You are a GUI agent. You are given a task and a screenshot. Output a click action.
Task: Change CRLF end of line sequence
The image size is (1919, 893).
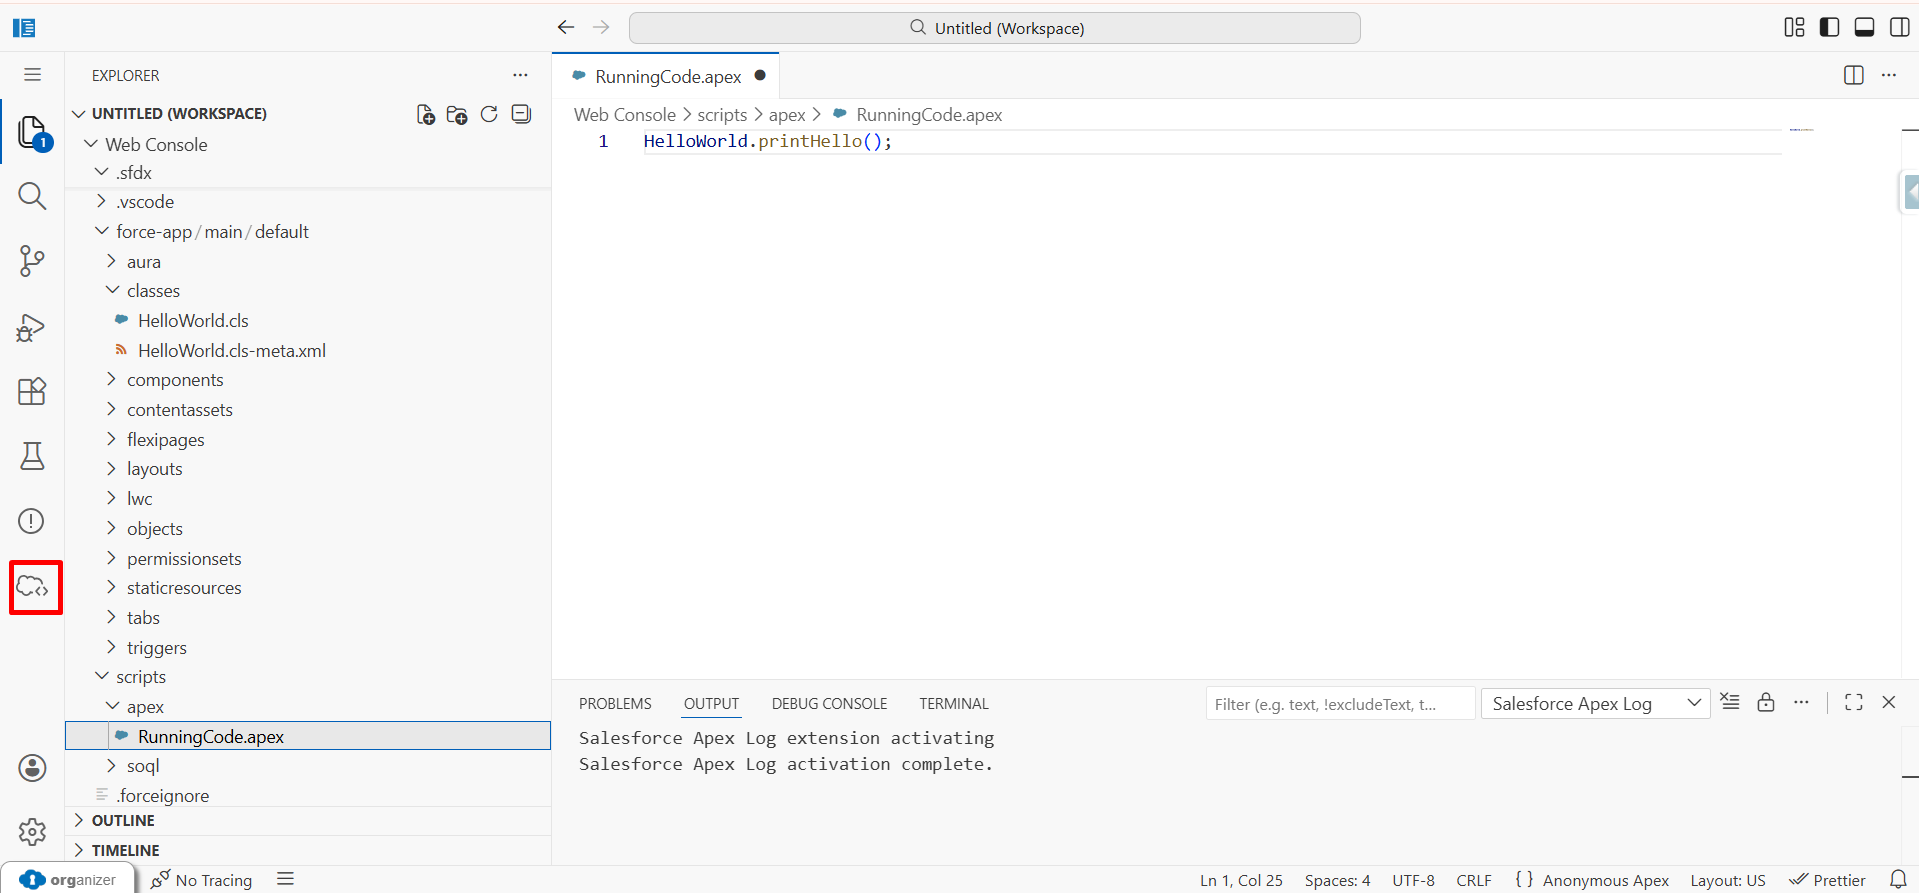point(1474,880)
